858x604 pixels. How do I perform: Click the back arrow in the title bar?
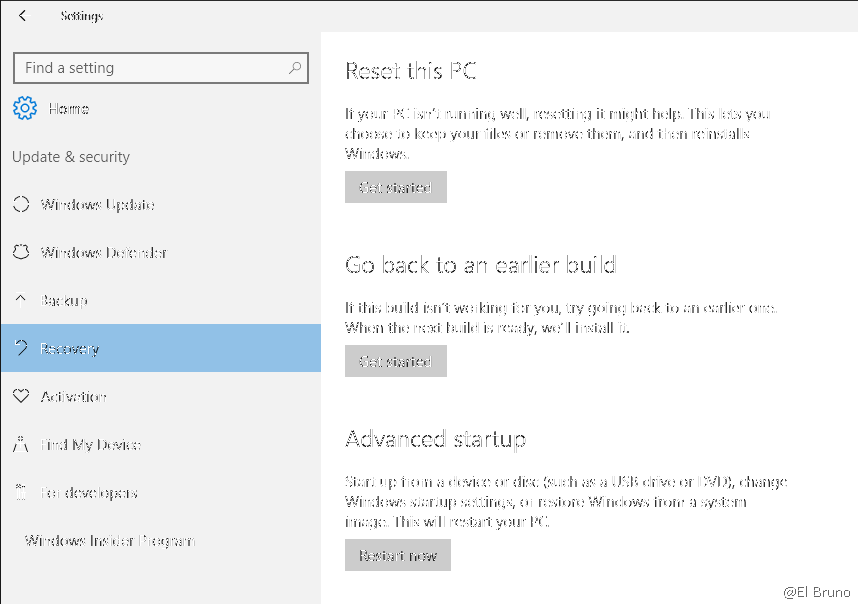pos(25,16)
